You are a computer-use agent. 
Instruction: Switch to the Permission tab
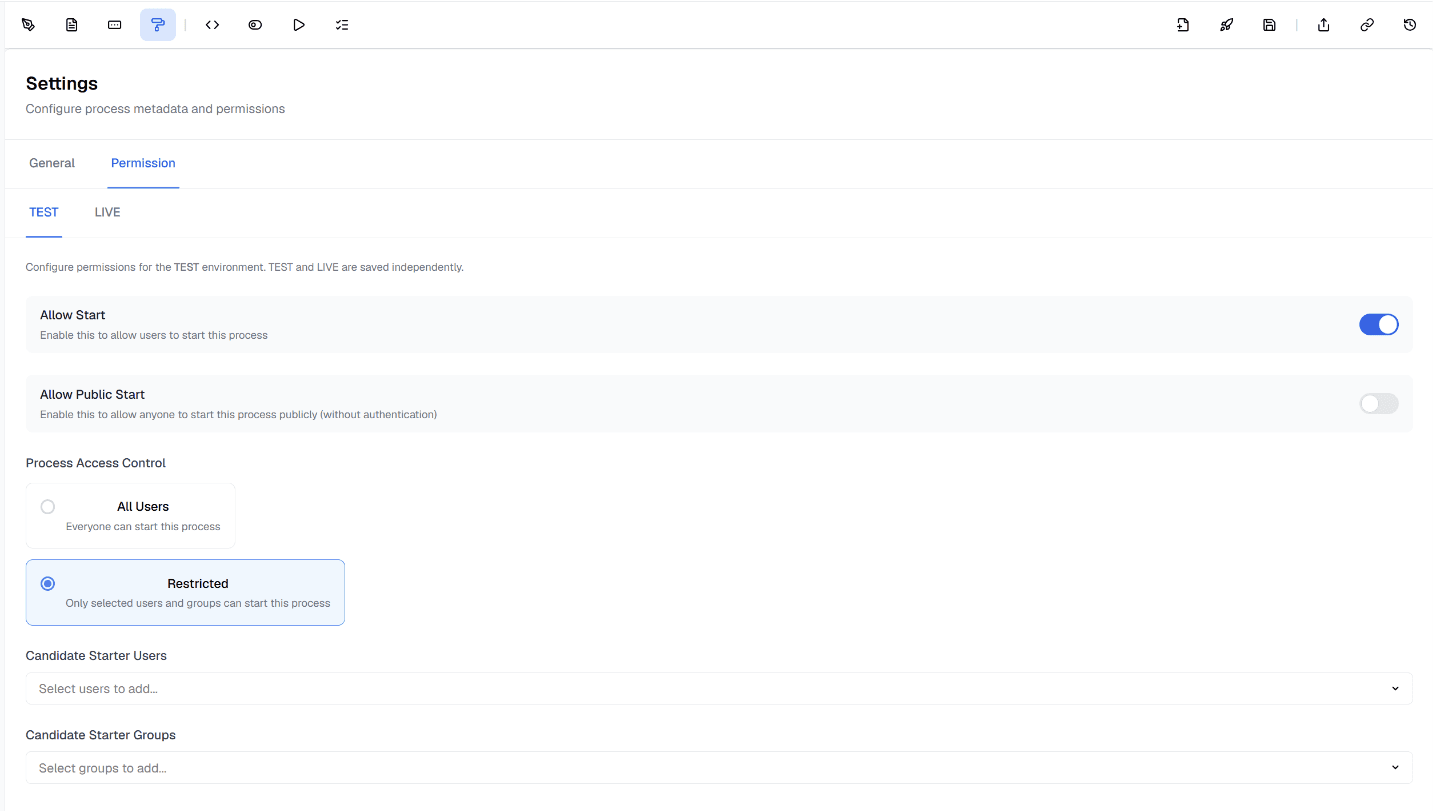tap(143, 163)
